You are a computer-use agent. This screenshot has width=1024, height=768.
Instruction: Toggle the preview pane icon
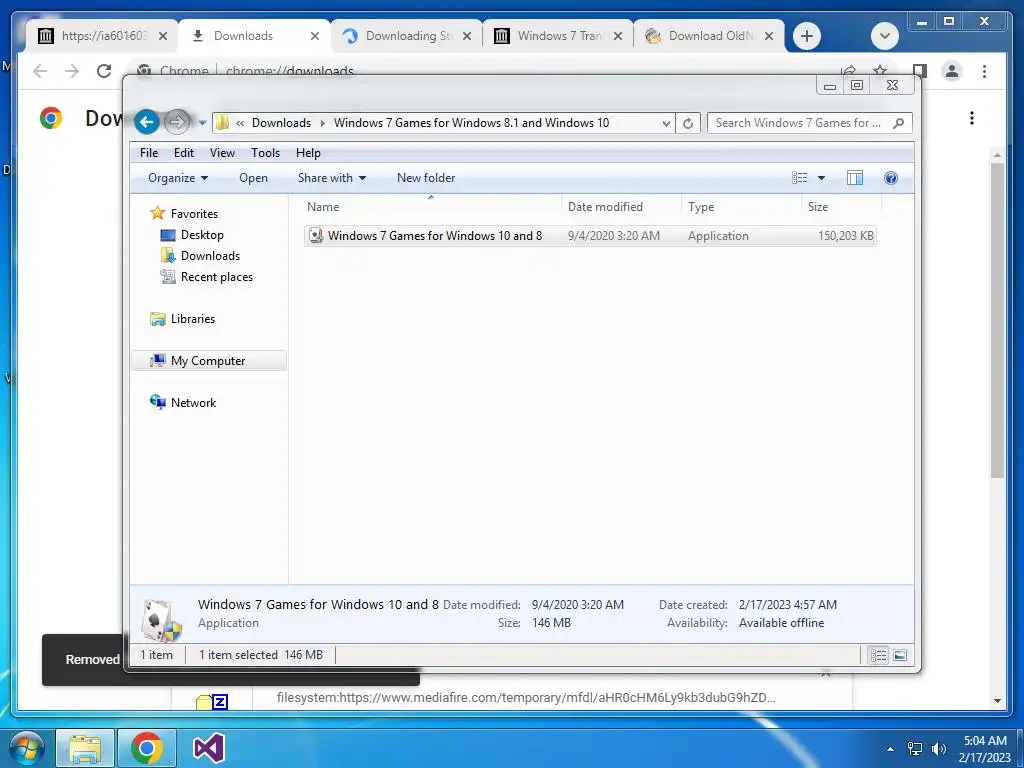point(855,178)
